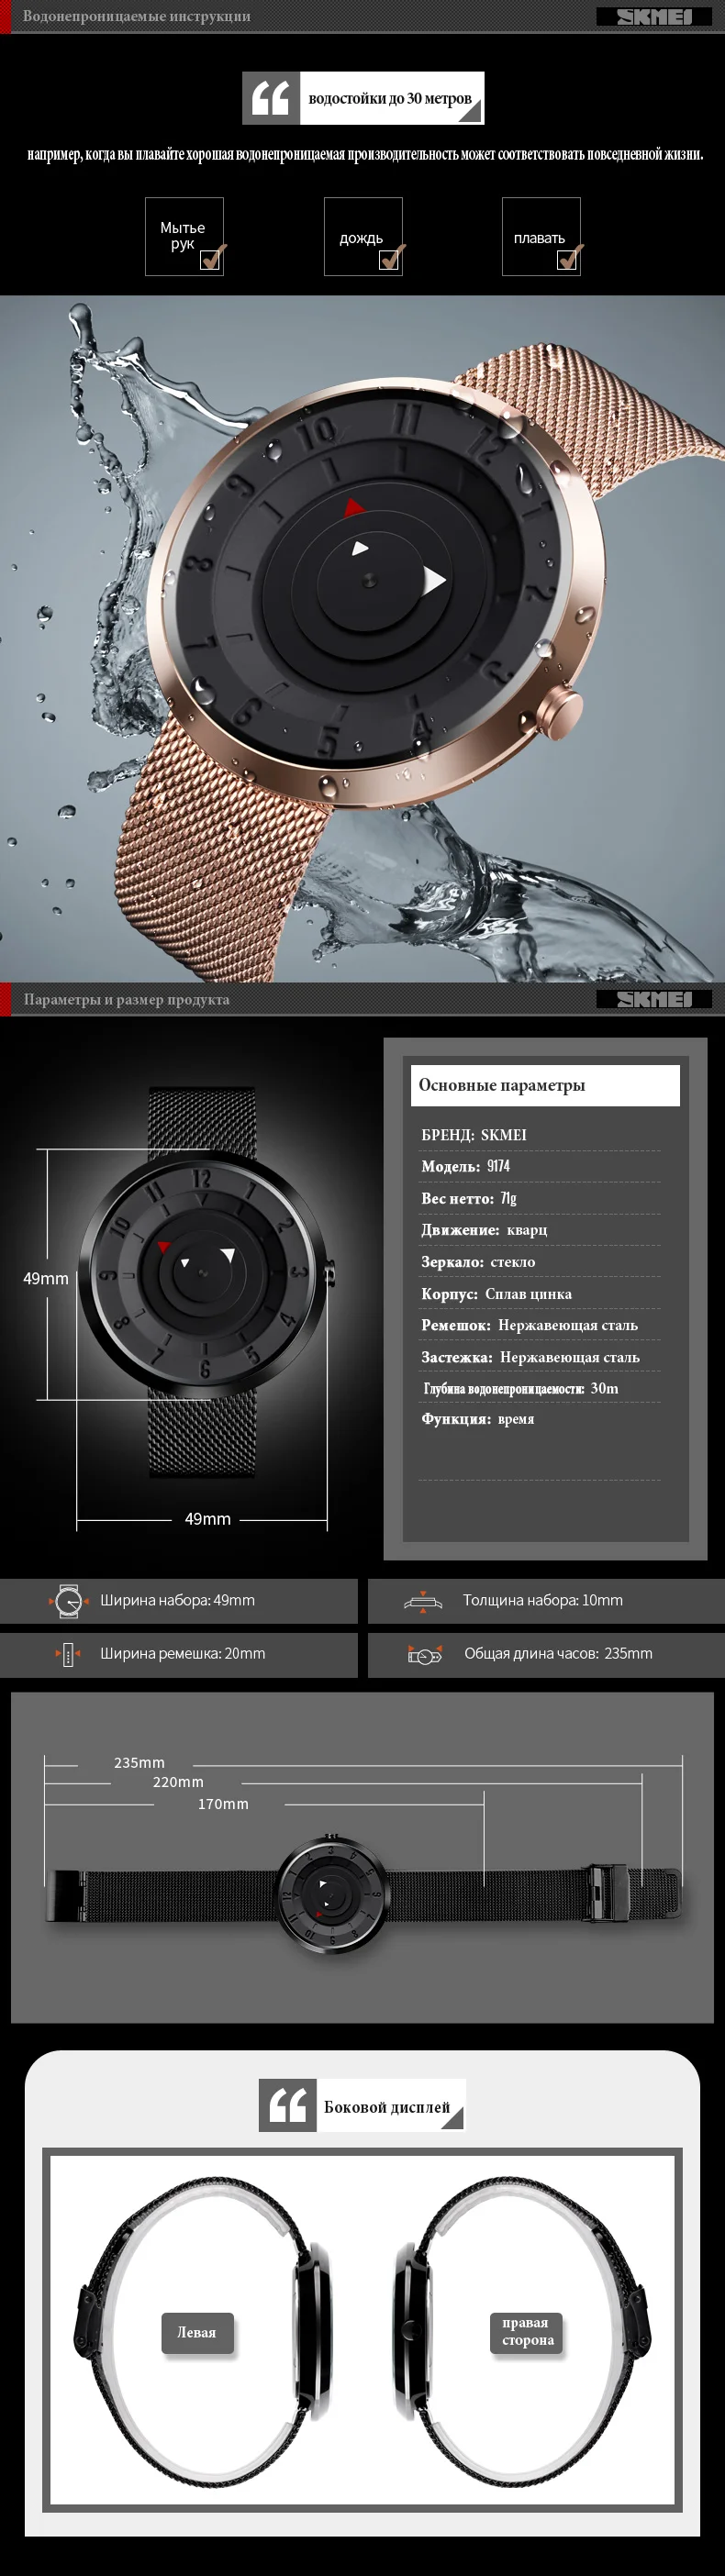
Task: Select the Модель: 9174 row
Action: pos(540,1167)
